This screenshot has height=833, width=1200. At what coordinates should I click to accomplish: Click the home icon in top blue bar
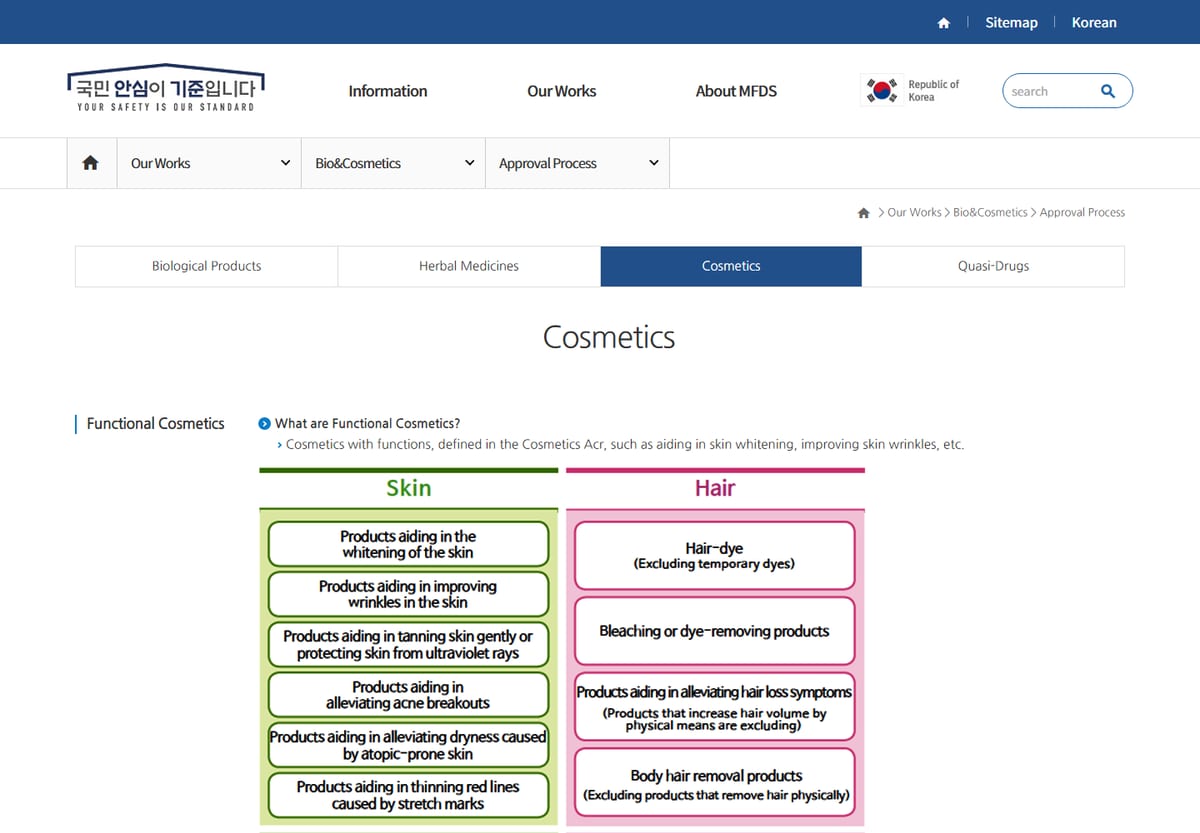coord(943,23)
